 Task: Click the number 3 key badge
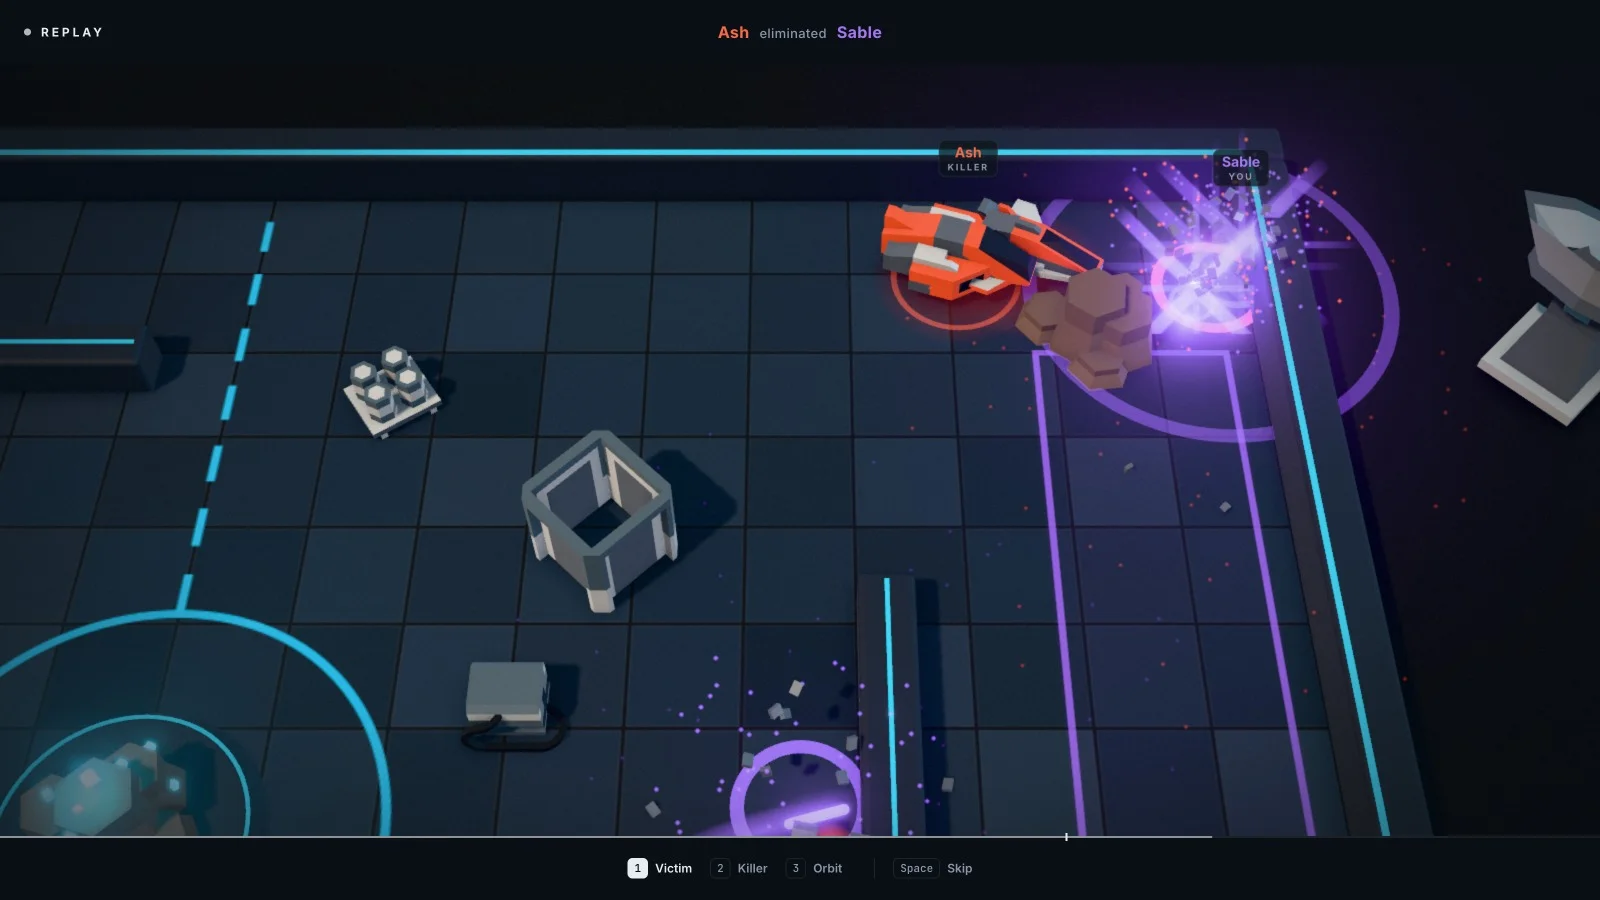point(795,868)
